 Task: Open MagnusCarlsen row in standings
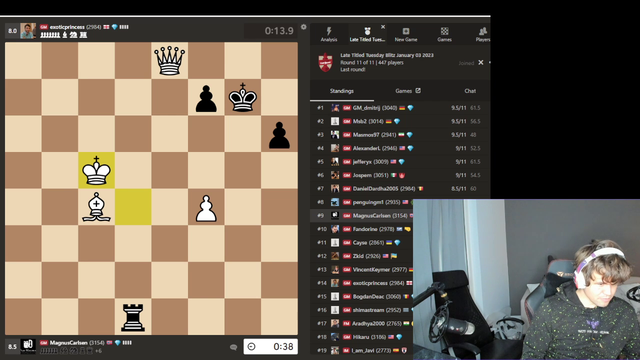[x=362, y=216]
